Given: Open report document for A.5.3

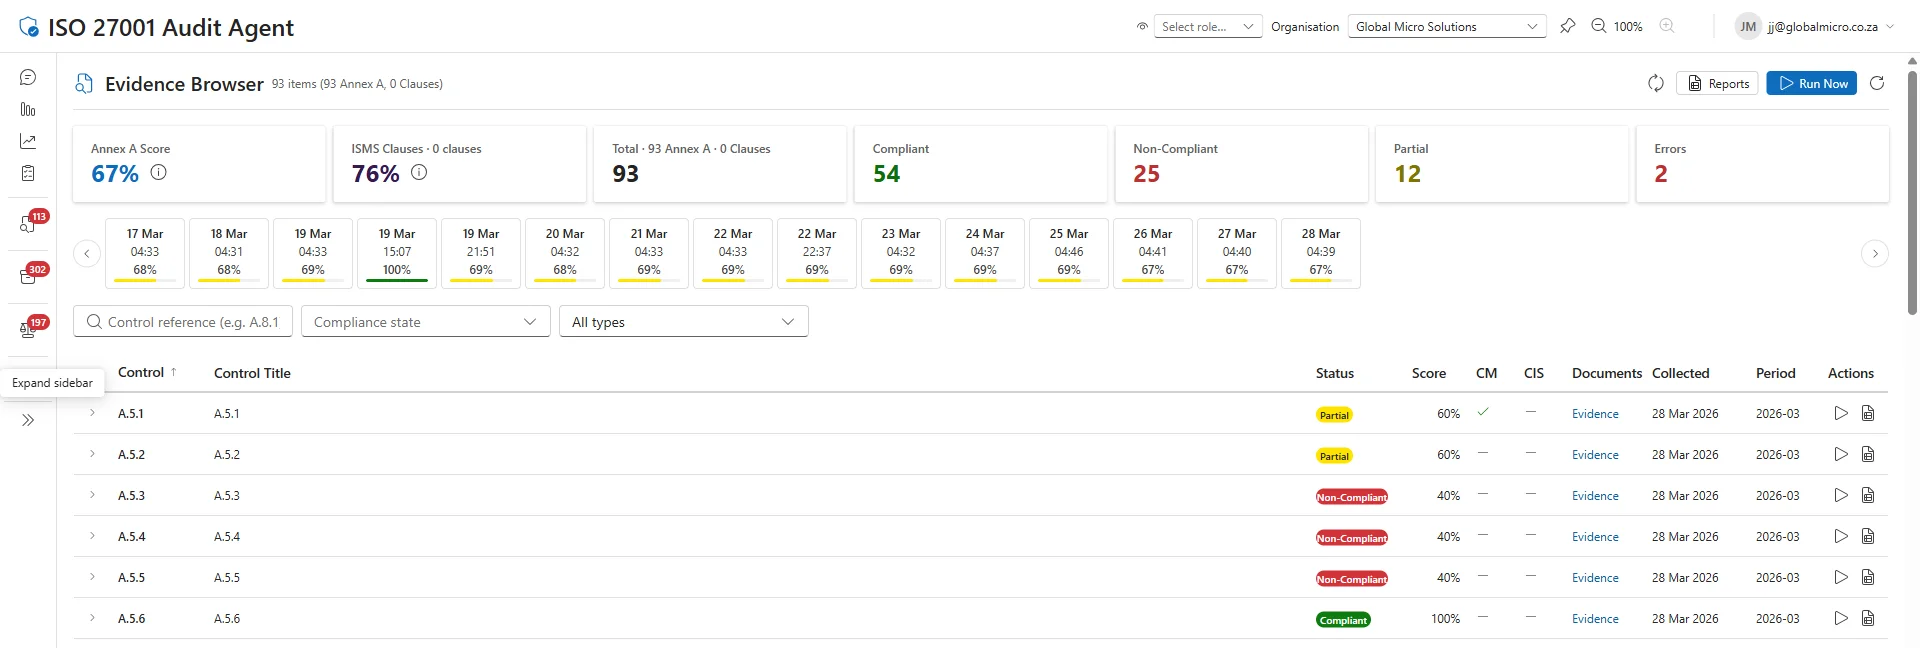Looking at the screenshot, I should (1868, 495).
